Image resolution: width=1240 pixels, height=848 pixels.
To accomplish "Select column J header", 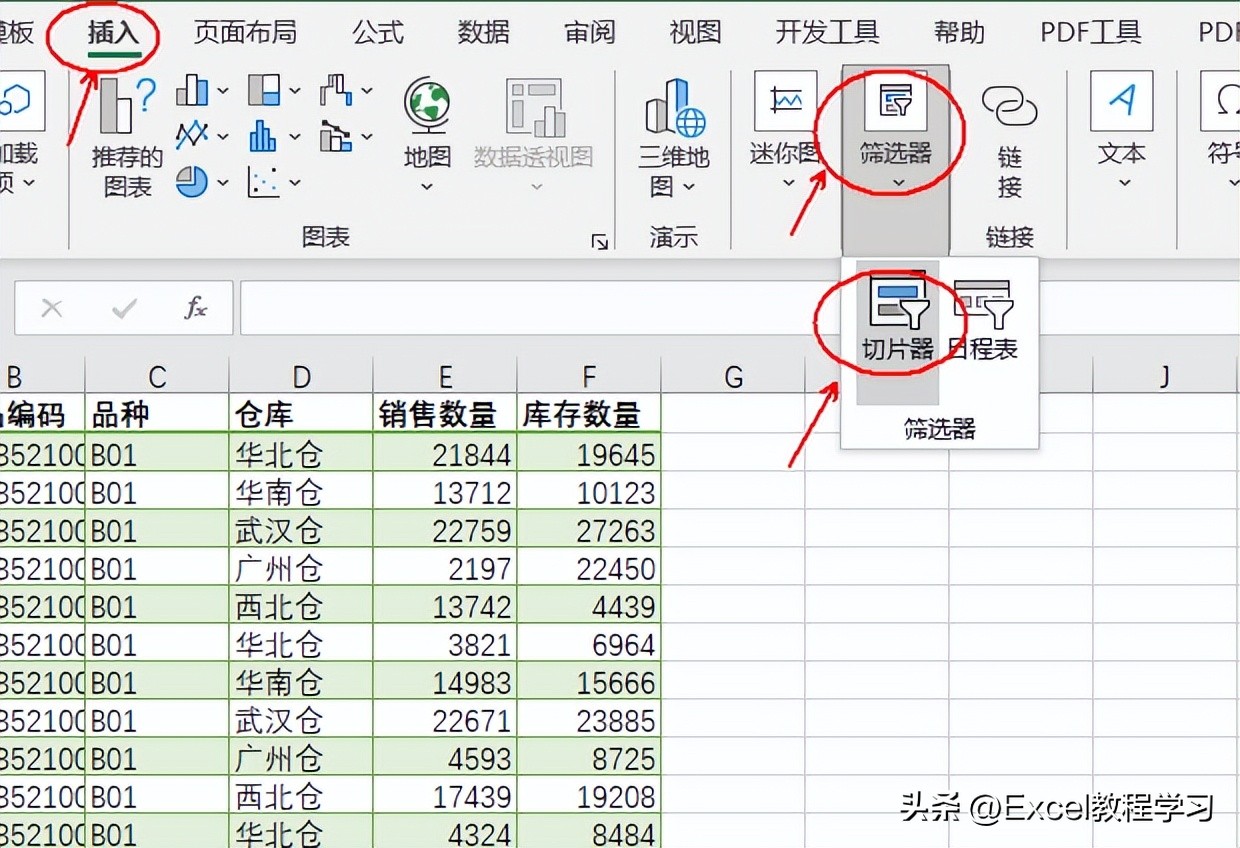I will tap(1165, 377).
